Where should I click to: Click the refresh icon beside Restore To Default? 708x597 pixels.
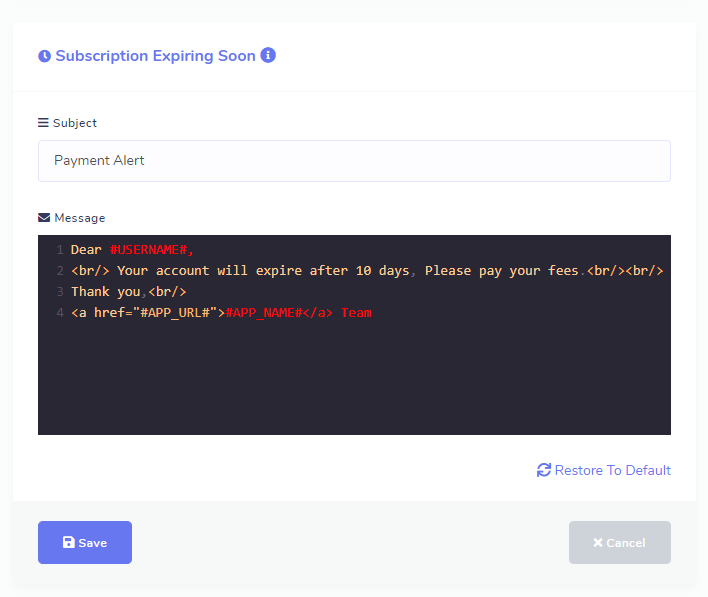(544, 470)
